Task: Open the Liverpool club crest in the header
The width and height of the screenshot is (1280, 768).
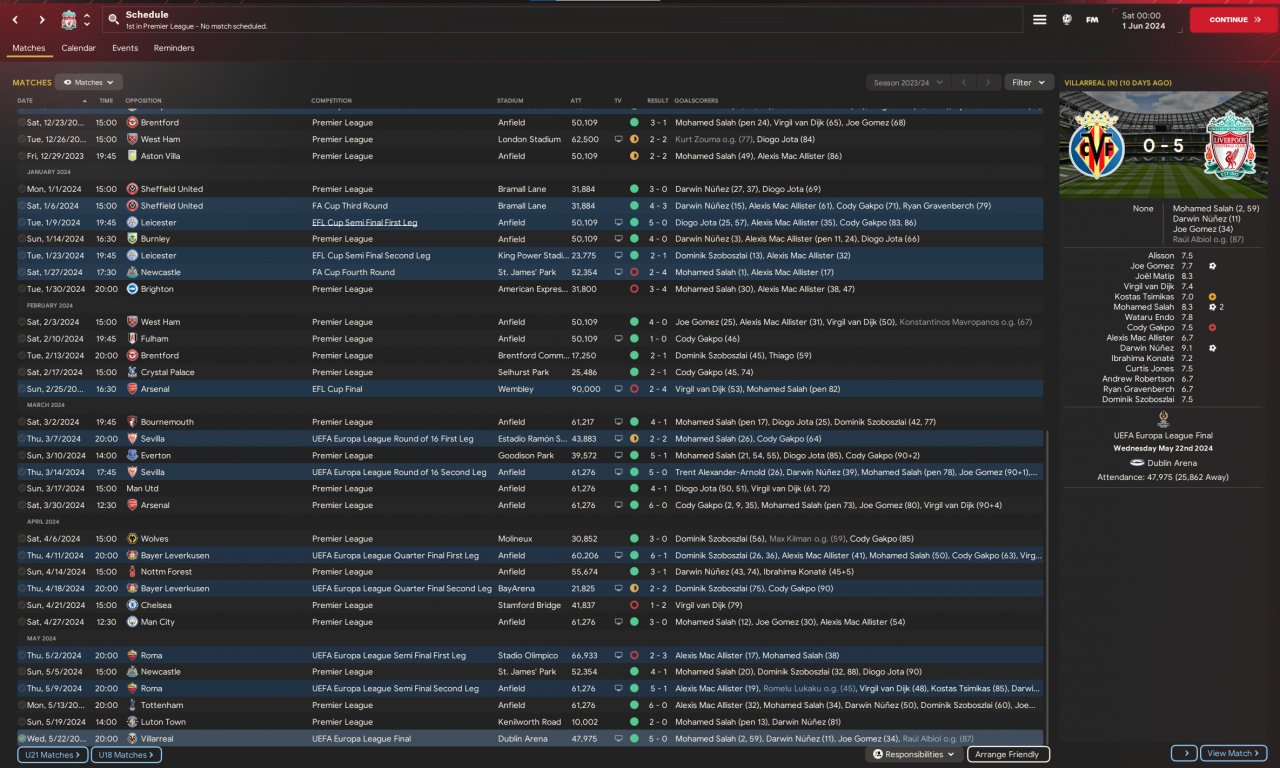Action: point(69,20)
